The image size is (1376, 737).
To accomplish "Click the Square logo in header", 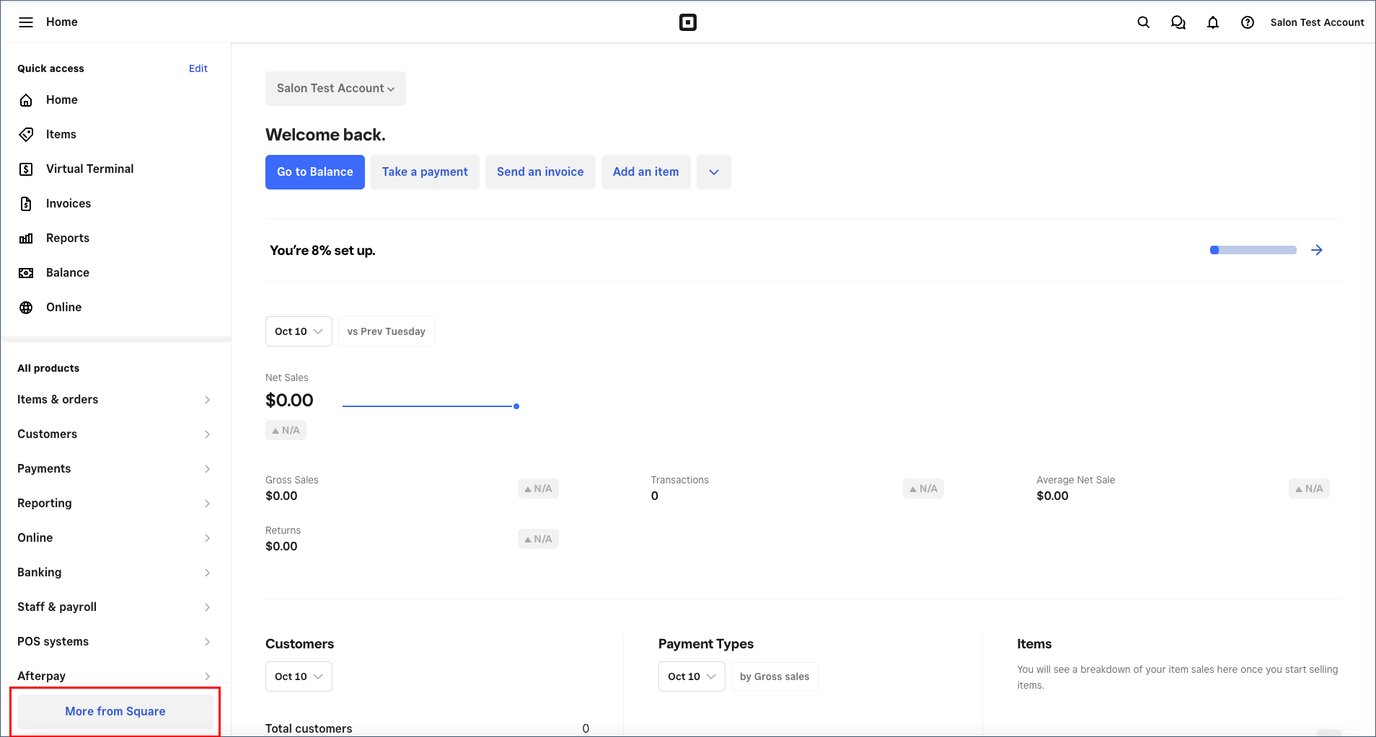I will pos(688,22).
